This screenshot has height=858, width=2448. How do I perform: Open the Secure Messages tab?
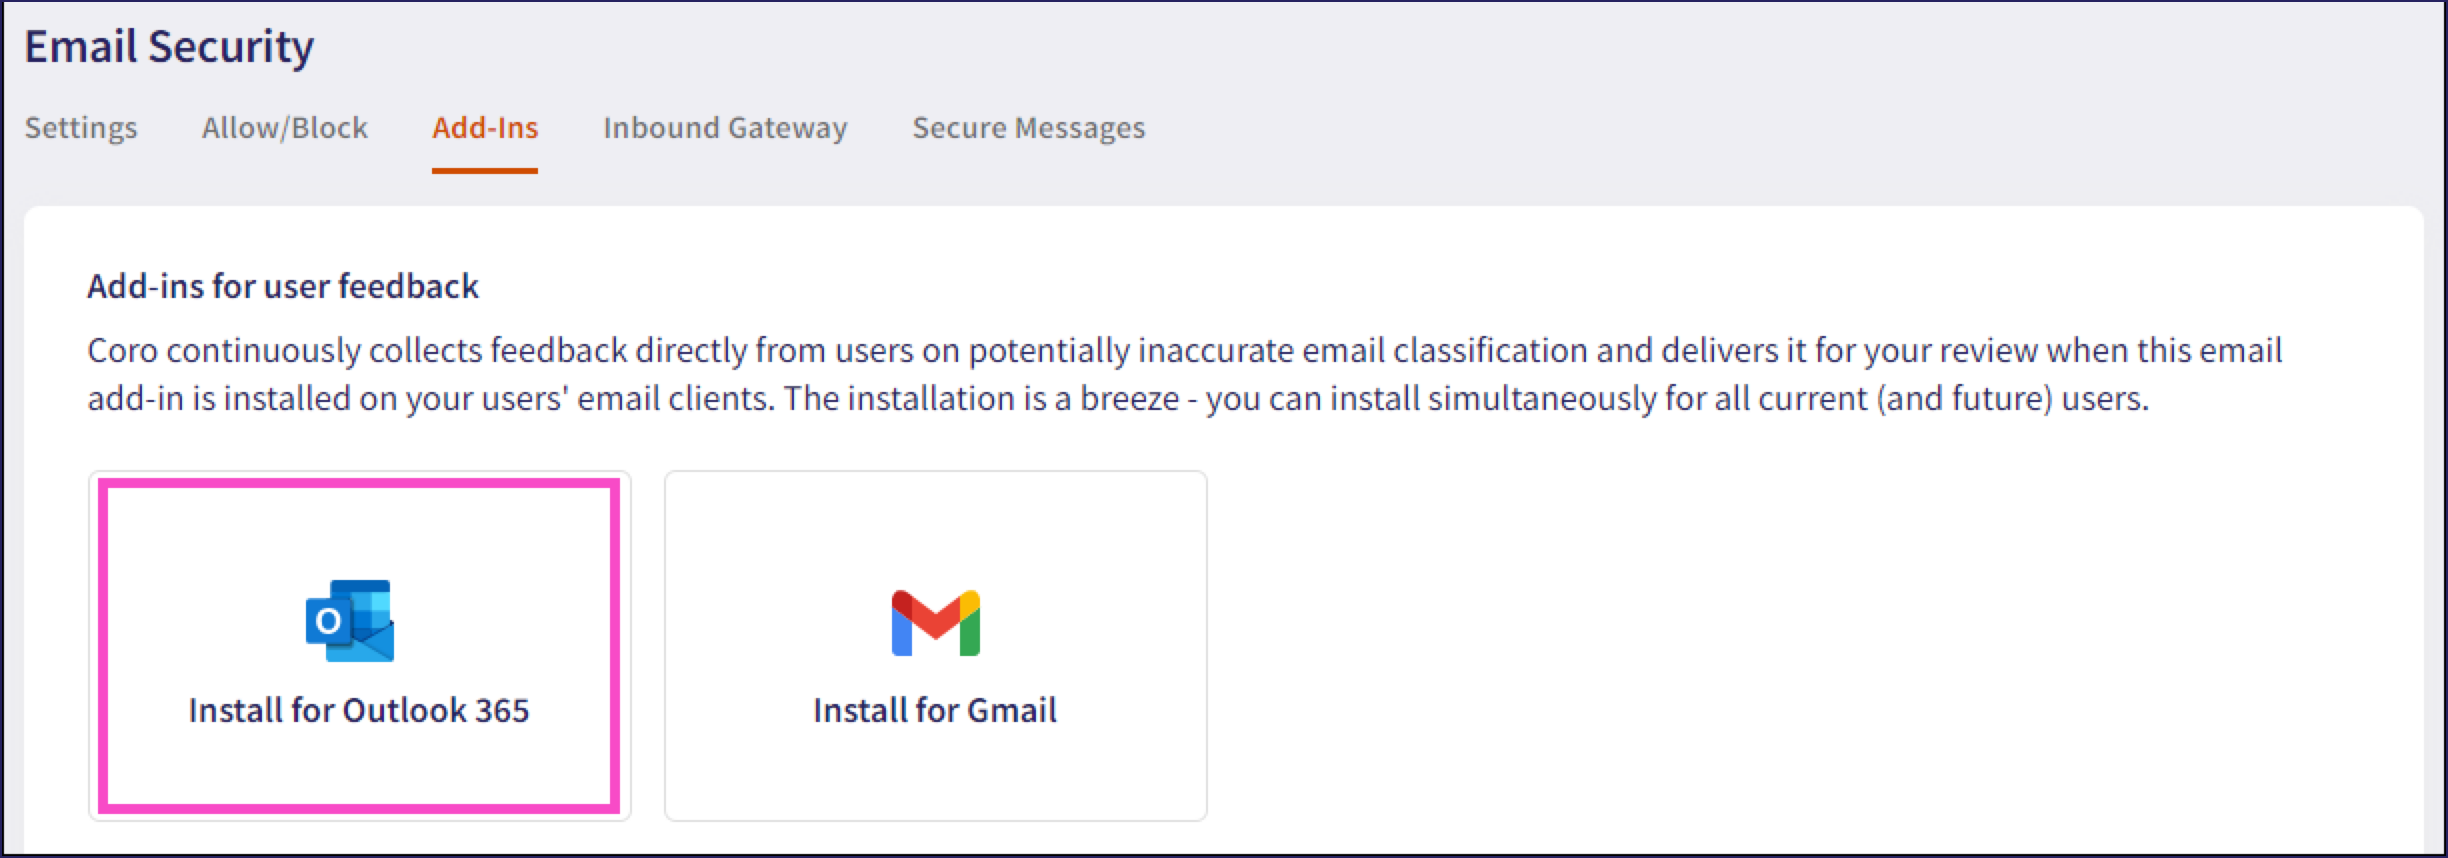click(x=1028, y=128)
